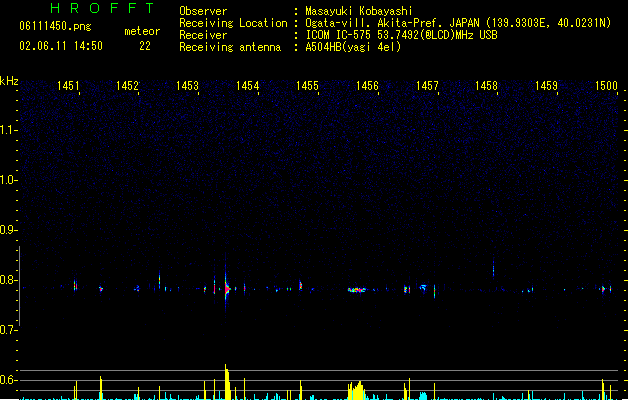Click the meteor count value 22

pos(145,46)
